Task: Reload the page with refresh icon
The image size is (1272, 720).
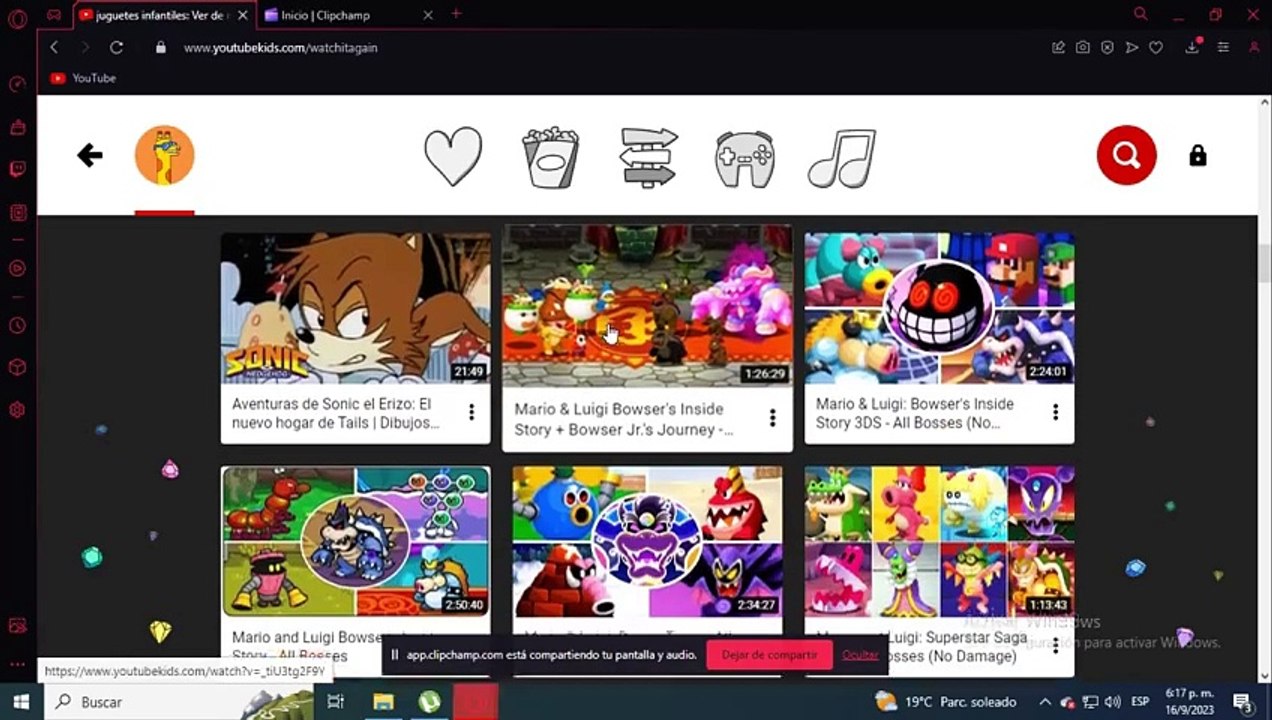Action: pyautogui.click(x=116, y=47)
